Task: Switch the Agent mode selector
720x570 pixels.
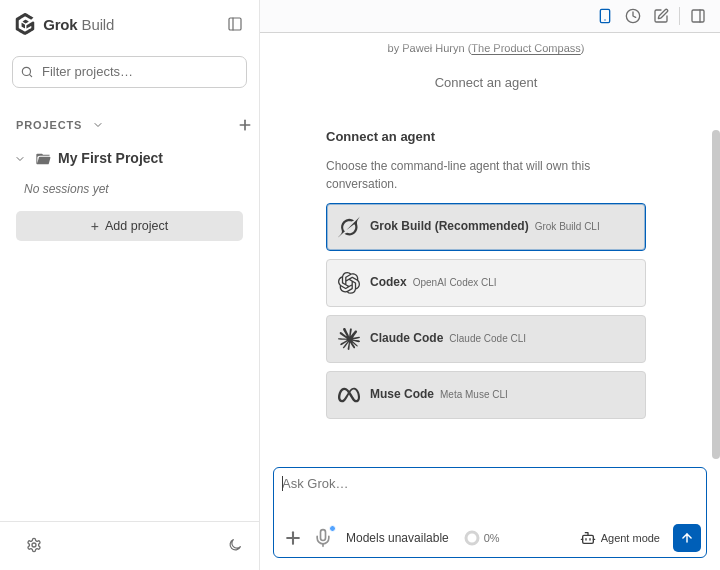Action: tap(620, 538)
